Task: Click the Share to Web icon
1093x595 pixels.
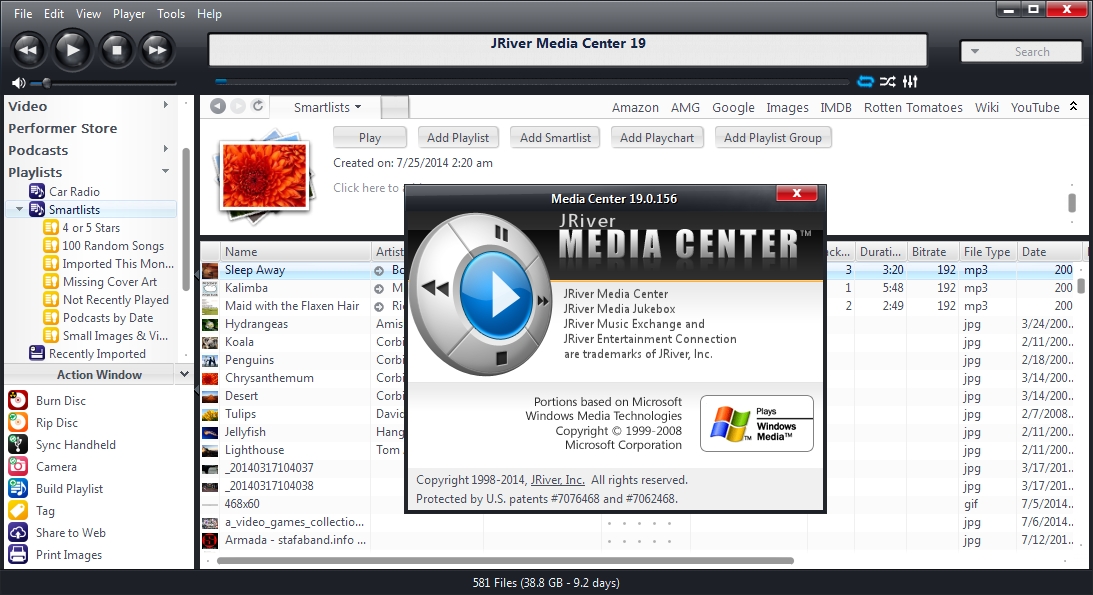Action: pyautogui.click(x=17, y=532)
